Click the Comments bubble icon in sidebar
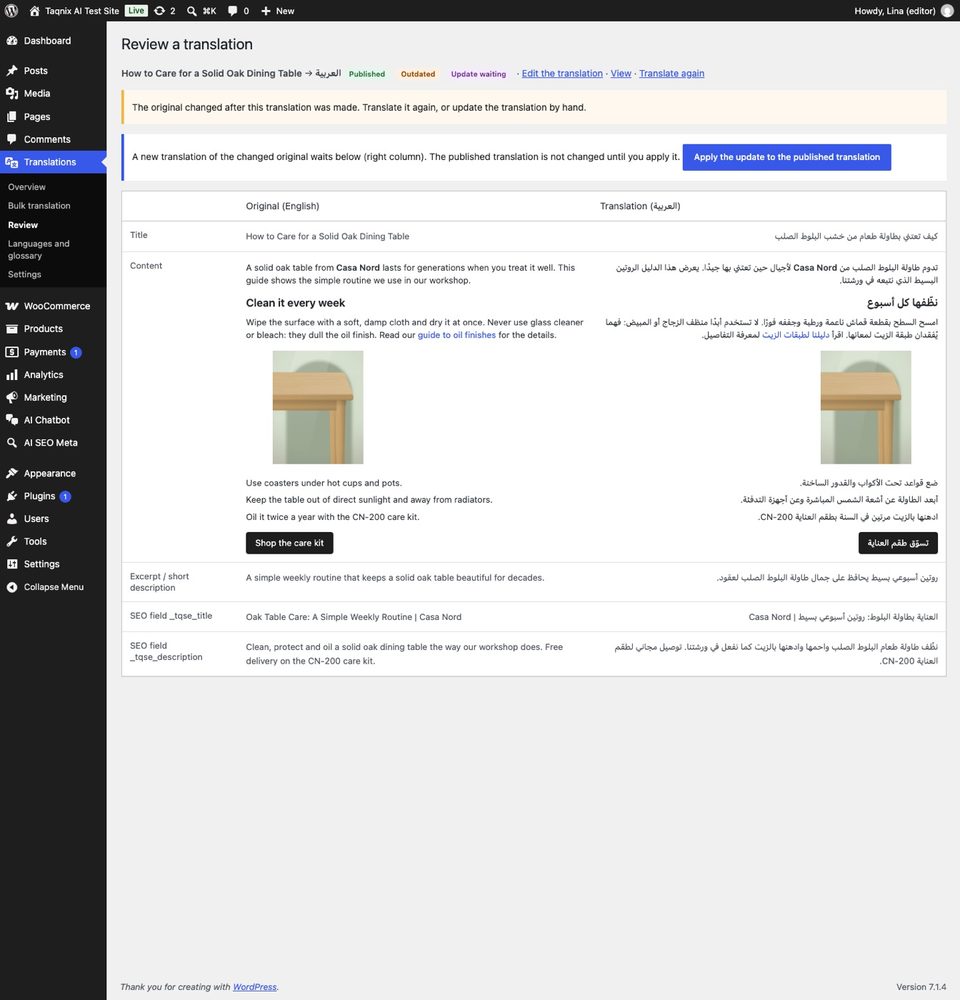The image size is (960, 1000). (12, 139)
